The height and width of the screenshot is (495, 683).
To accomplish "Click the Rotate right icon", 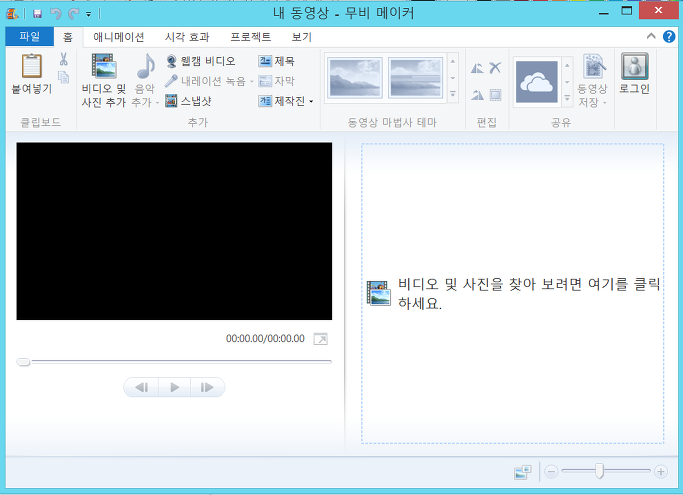I will [477, 95].
